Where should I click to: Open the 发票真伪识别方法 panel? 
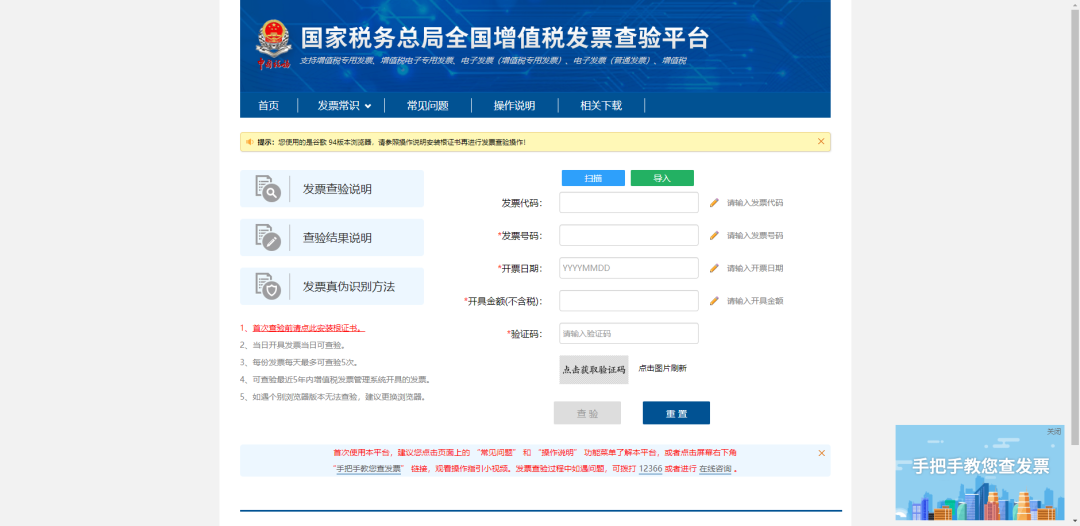pos(332,286)
